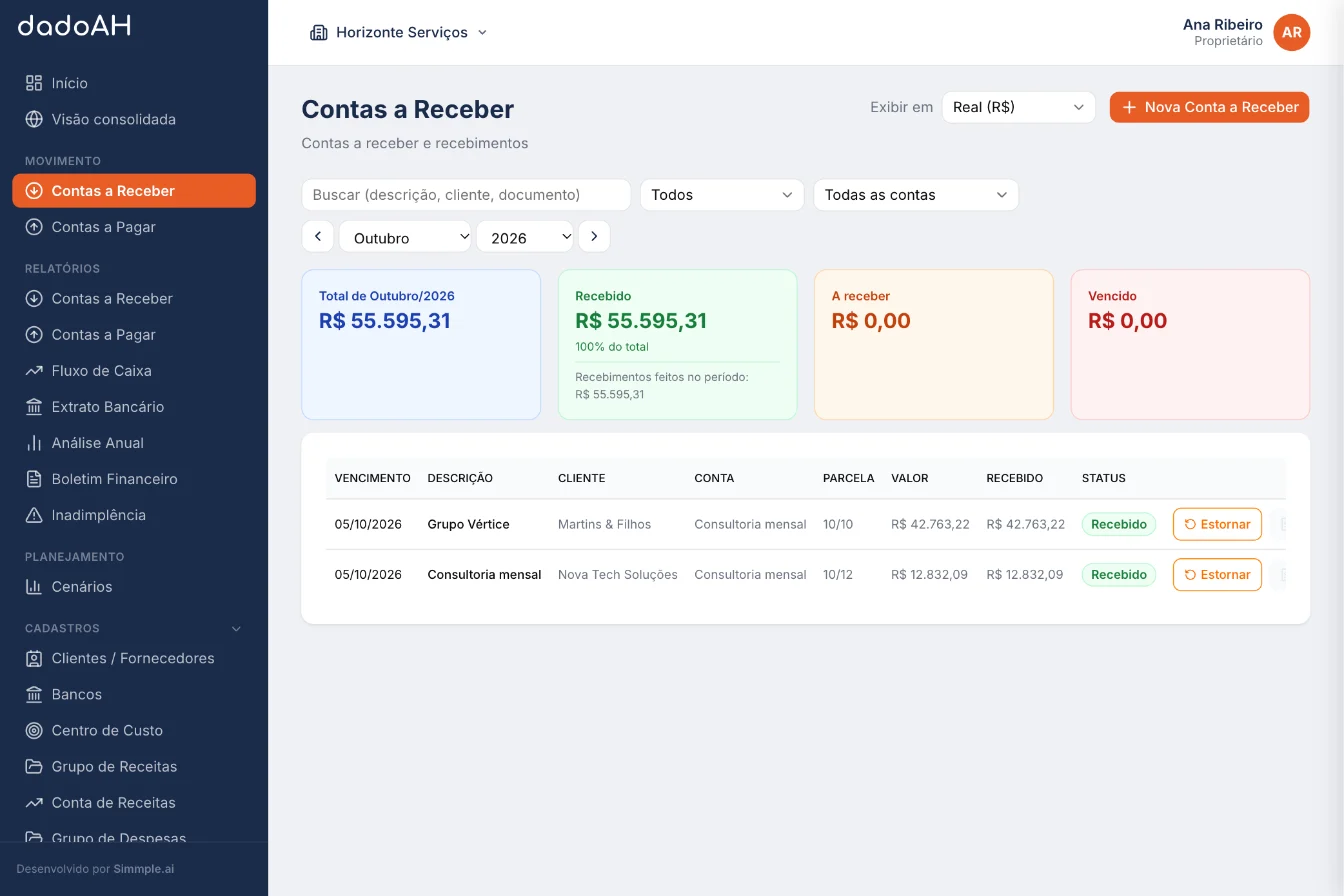
Task: Open the Todos status filter dropdown
Action: pos(722,195)
